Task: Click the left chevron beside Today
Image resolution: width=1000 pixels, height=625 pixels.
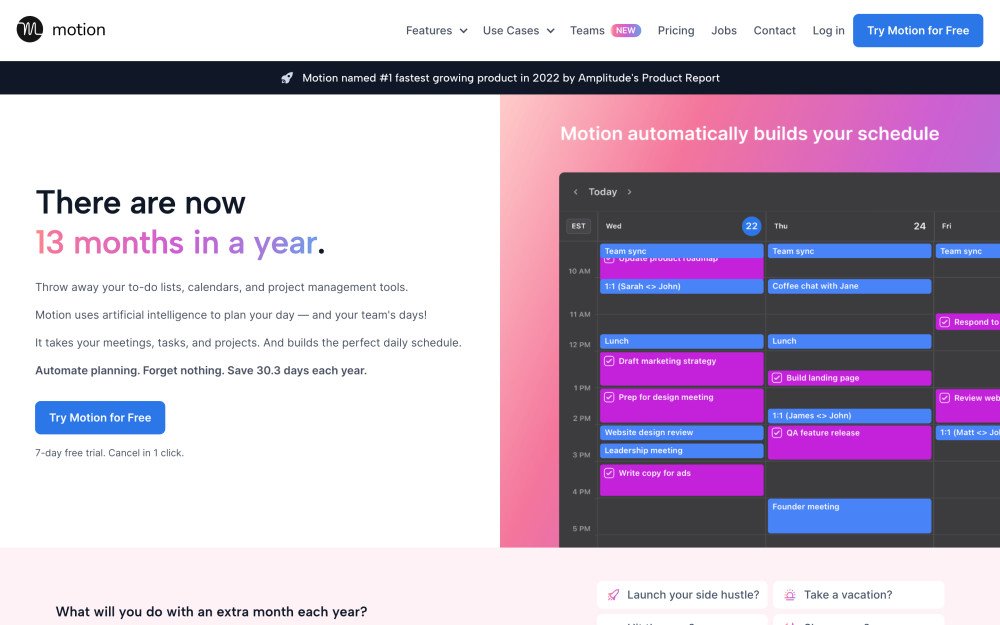Action: (x=575, y=191)
